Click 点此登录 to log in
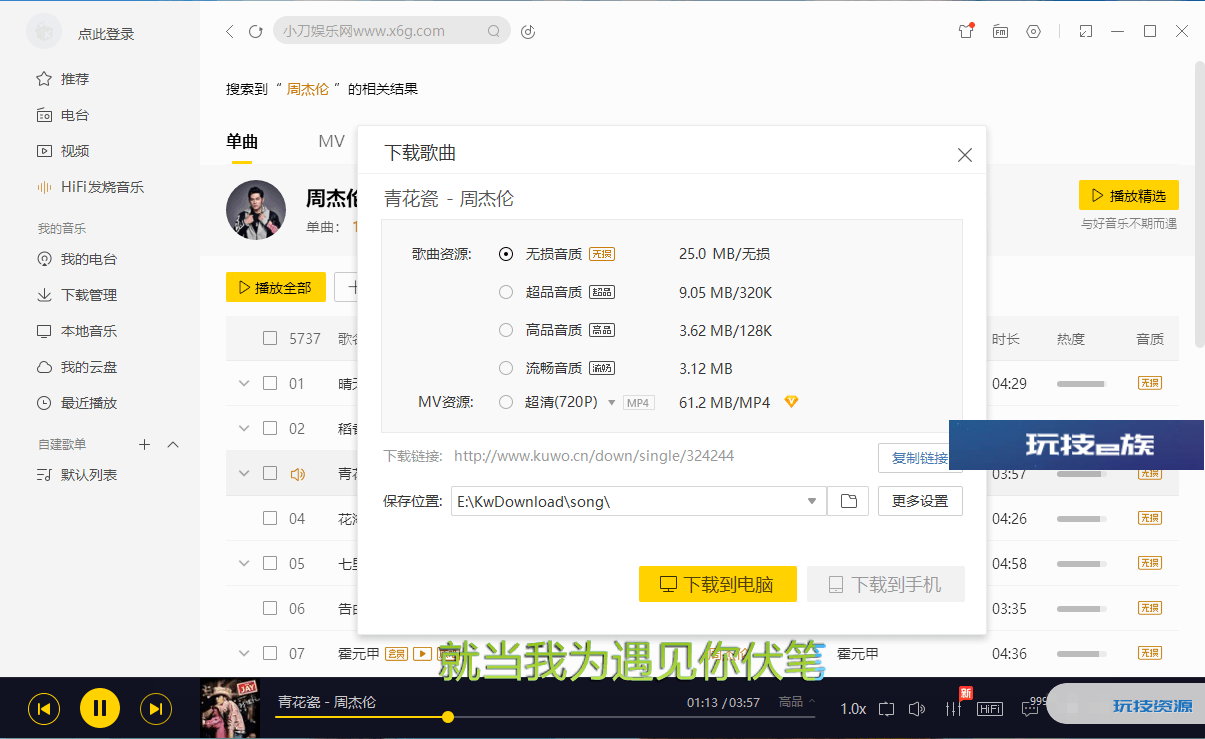This screenshot has width=1205, height=739. click(x=106, y=34)
